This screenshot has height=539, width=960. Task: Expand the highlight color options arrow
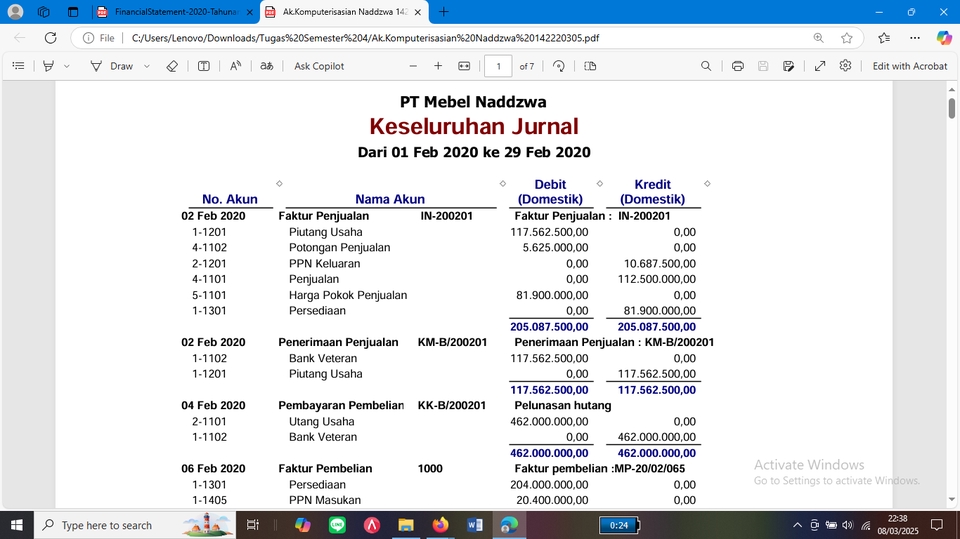point(67,66)
